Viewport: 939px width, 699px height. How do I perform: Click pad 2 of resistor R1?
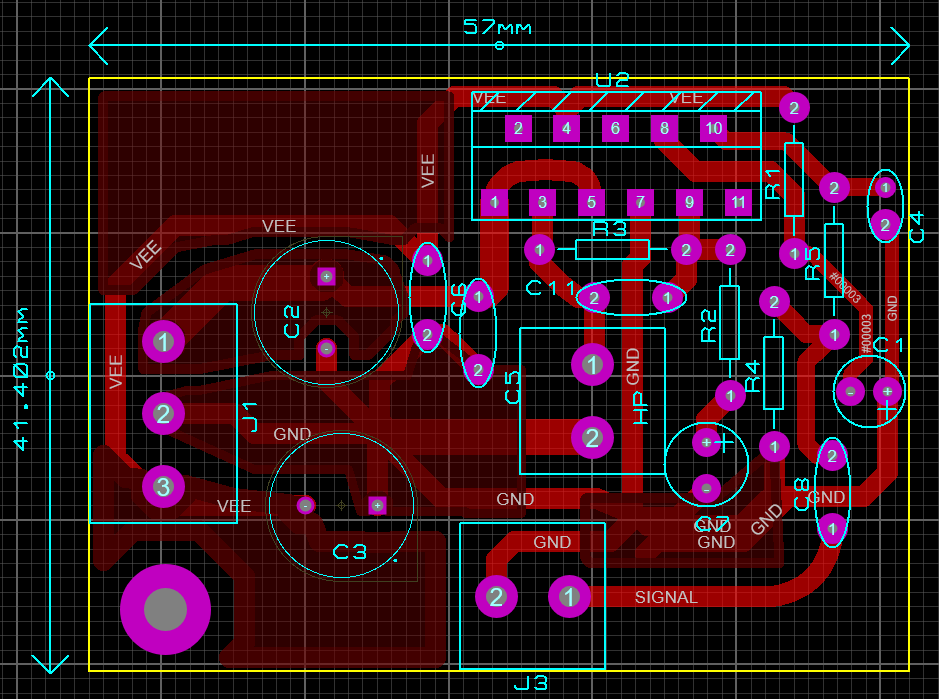click(794, 108)
